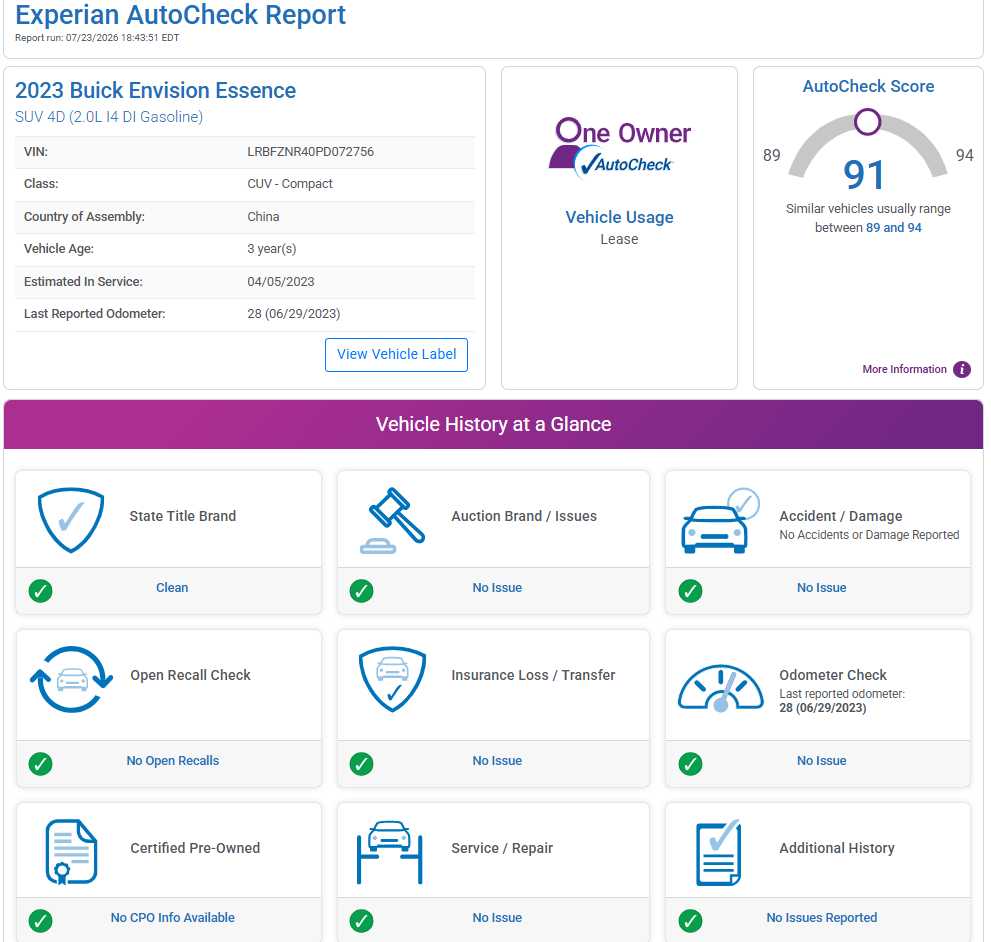Click green check in Auction Brand card
Screen dimensions: 991x942
coord(362,590)
